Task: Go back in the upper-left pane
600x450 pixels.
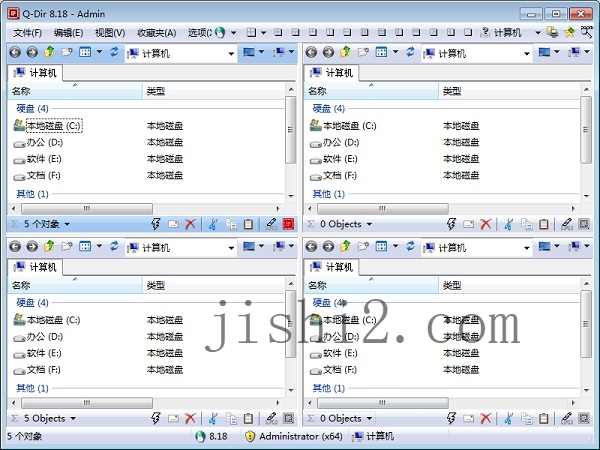Action: (x=15, y=52)
